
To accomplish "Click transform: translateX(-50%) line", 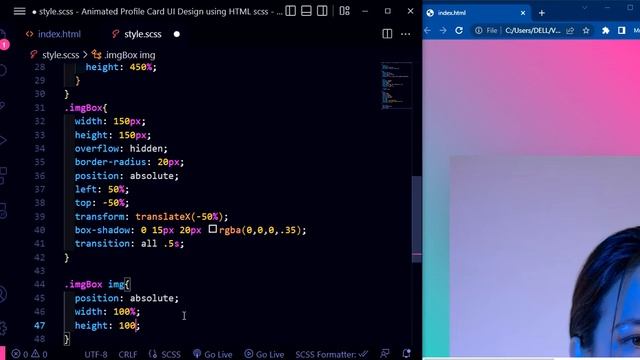I will click(x=151, y=217).
